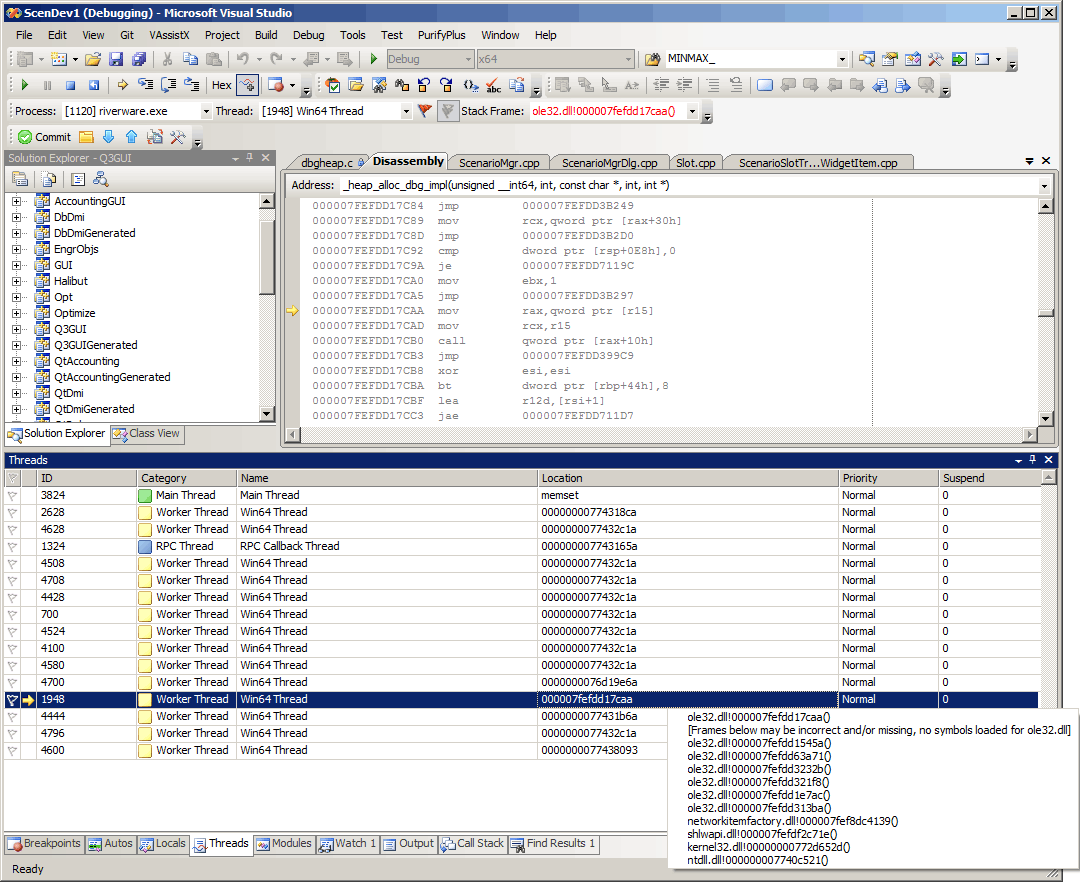Expand the AccountingGUI project node
Screen dimensions: 1080x882
[x=17, y=202]
